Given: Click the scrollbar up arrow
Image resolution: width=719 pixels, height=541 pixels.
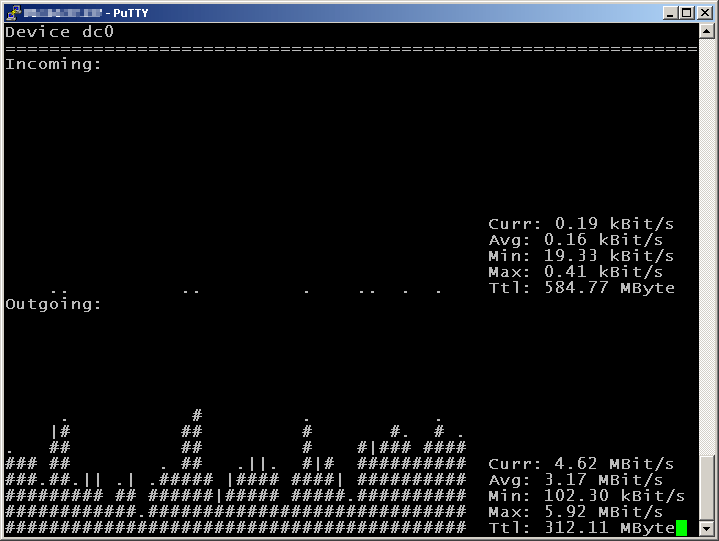Looking at the screenshot, I should (706, 31).
